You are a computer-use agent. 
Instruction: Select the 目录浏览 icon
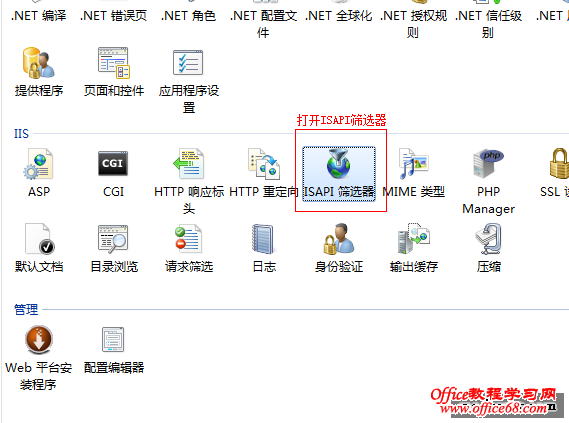(x=113, y=239)
